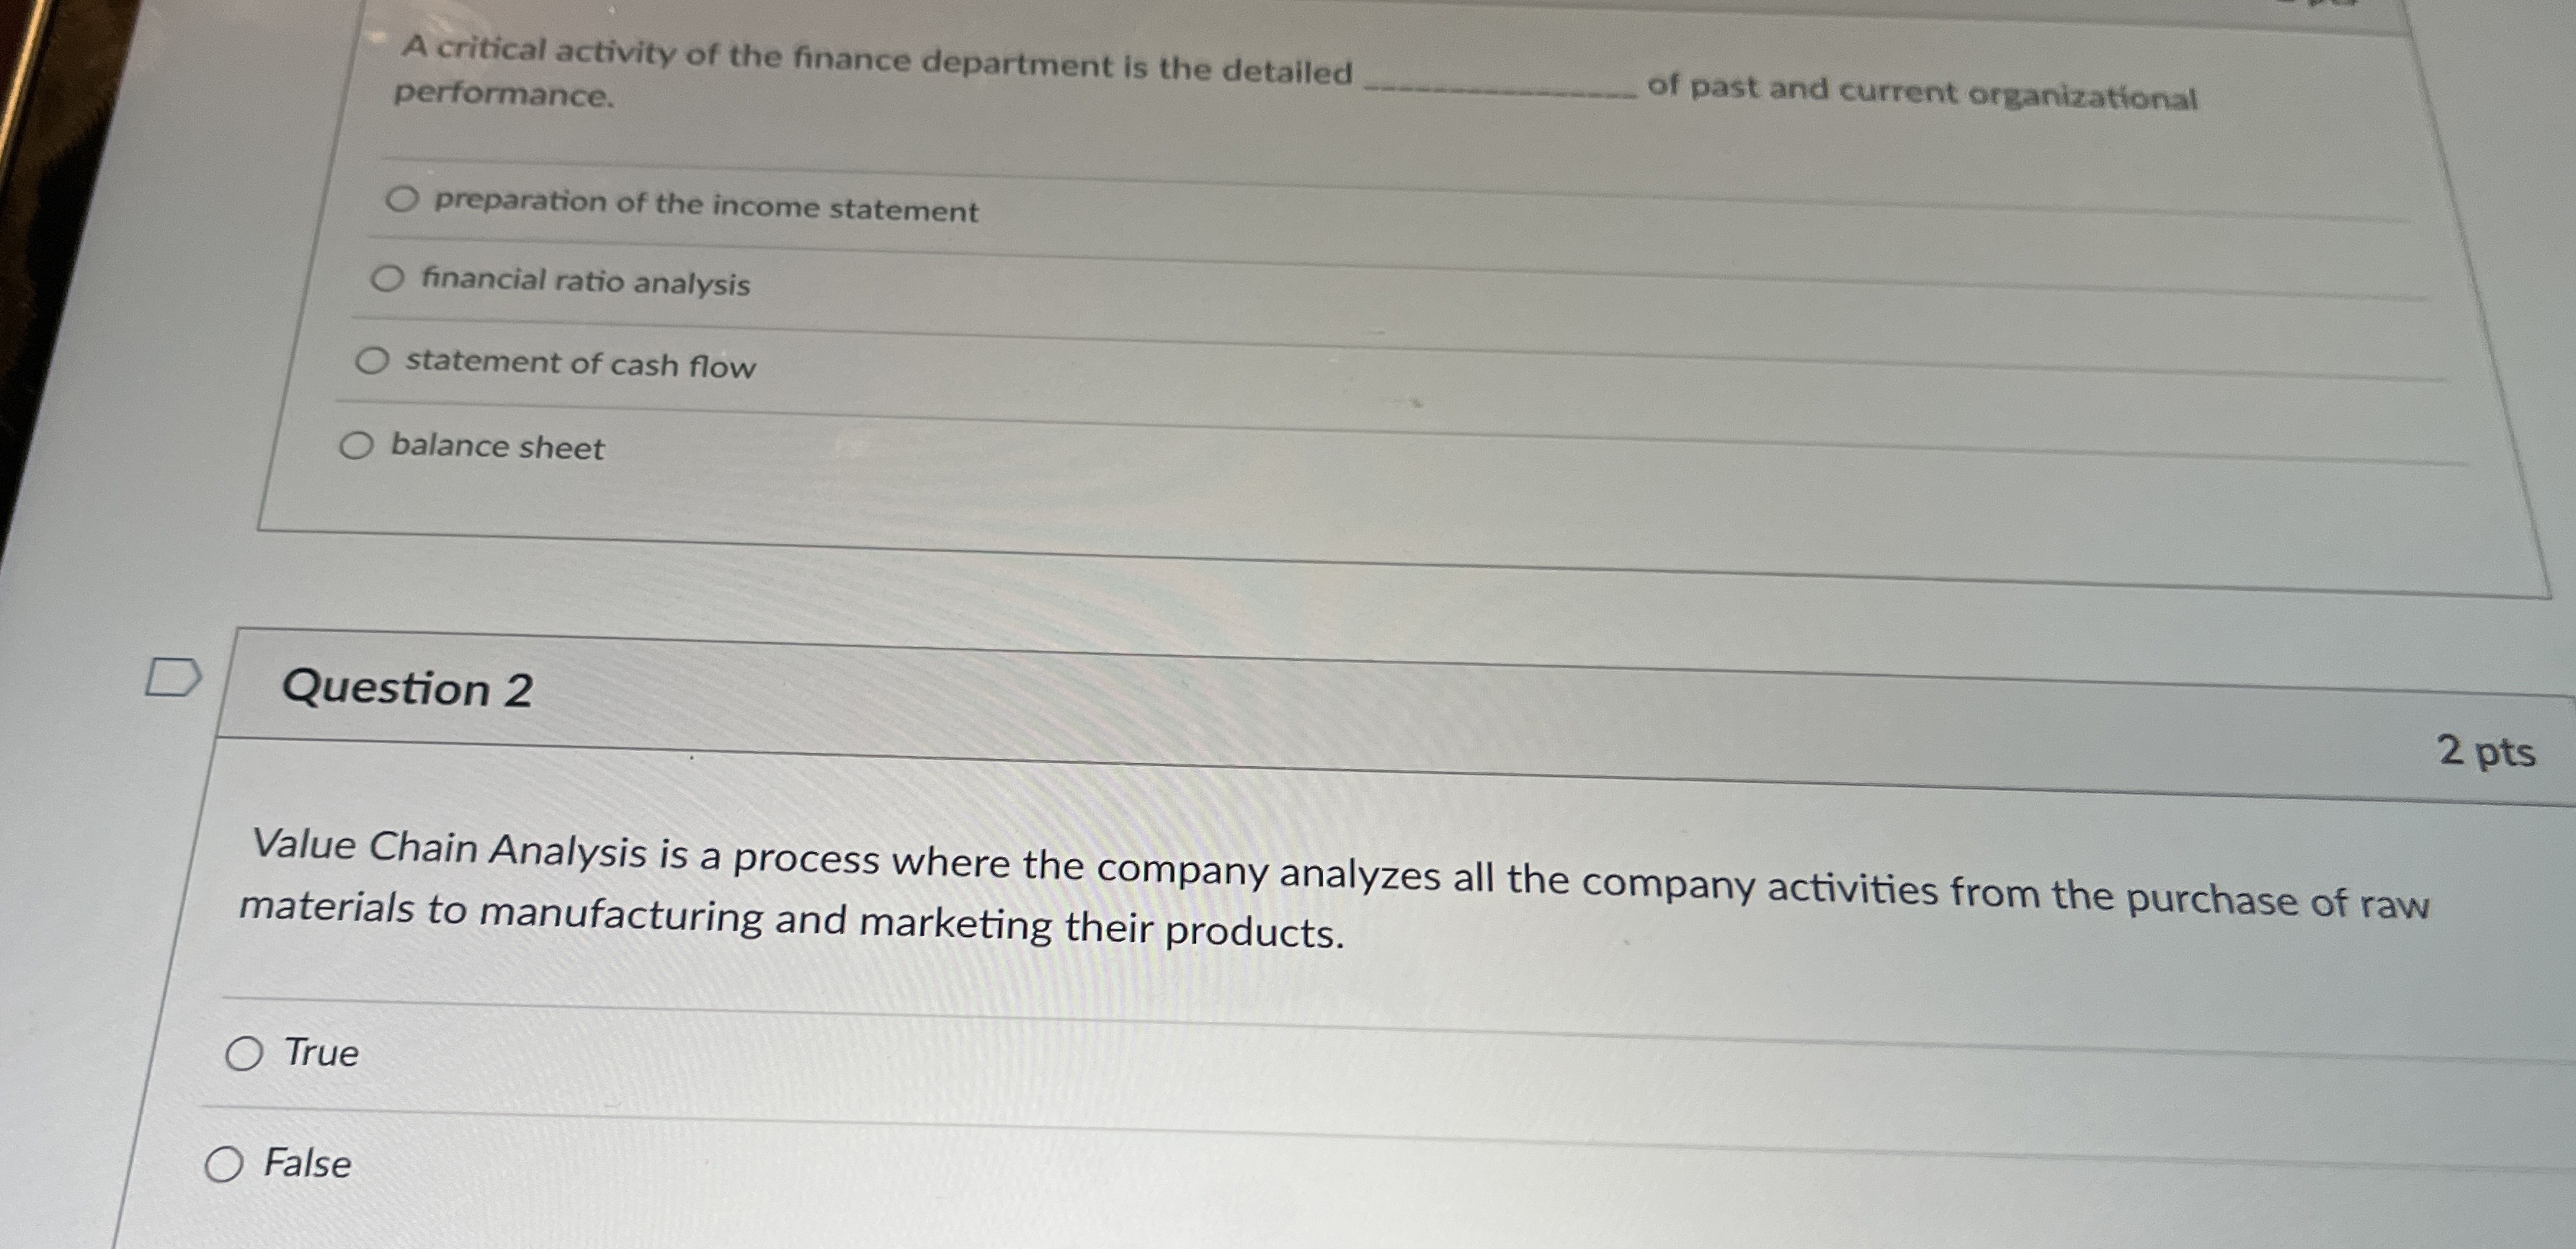
Task: Click the Question 2 header bar
Action: point(410,690)
